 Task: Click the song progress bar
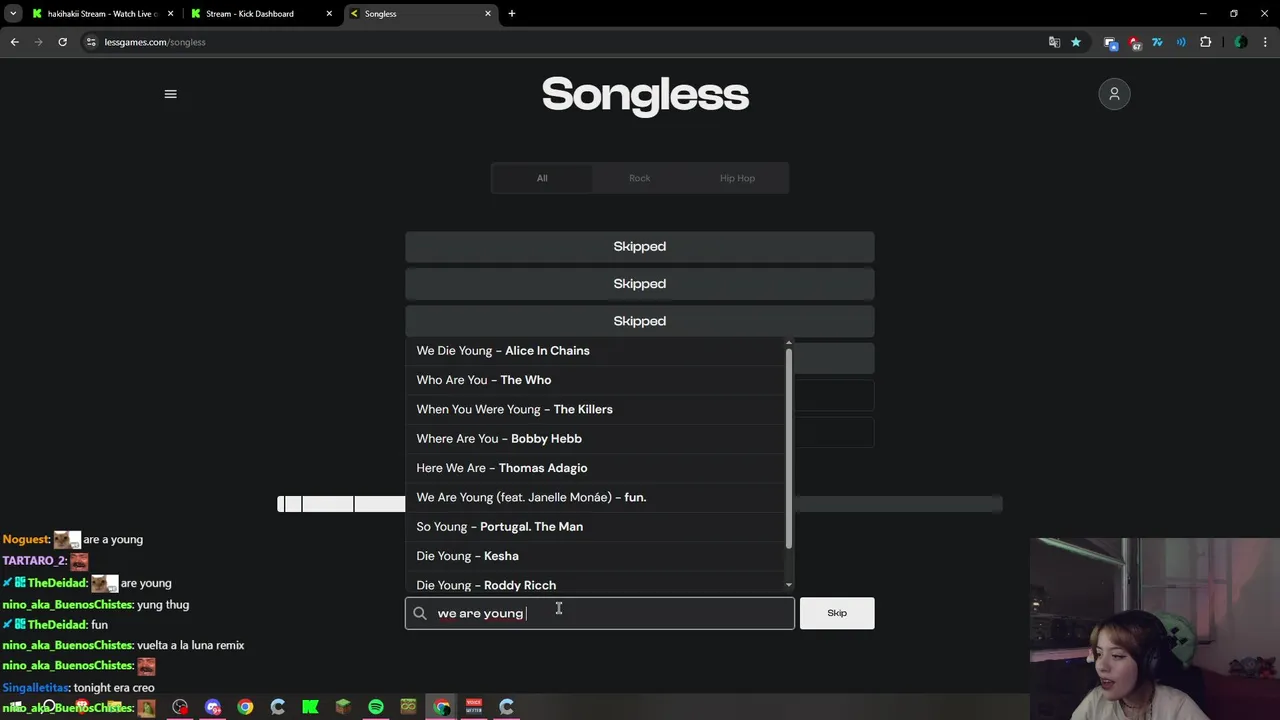pos(640,504)
